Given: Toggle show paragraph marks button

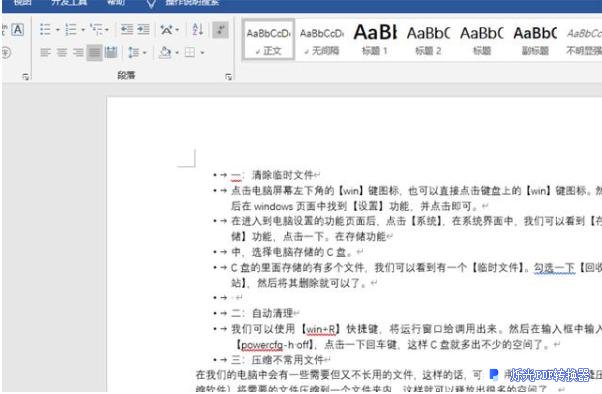Looking at the screenshot, I should coord(220,30).
